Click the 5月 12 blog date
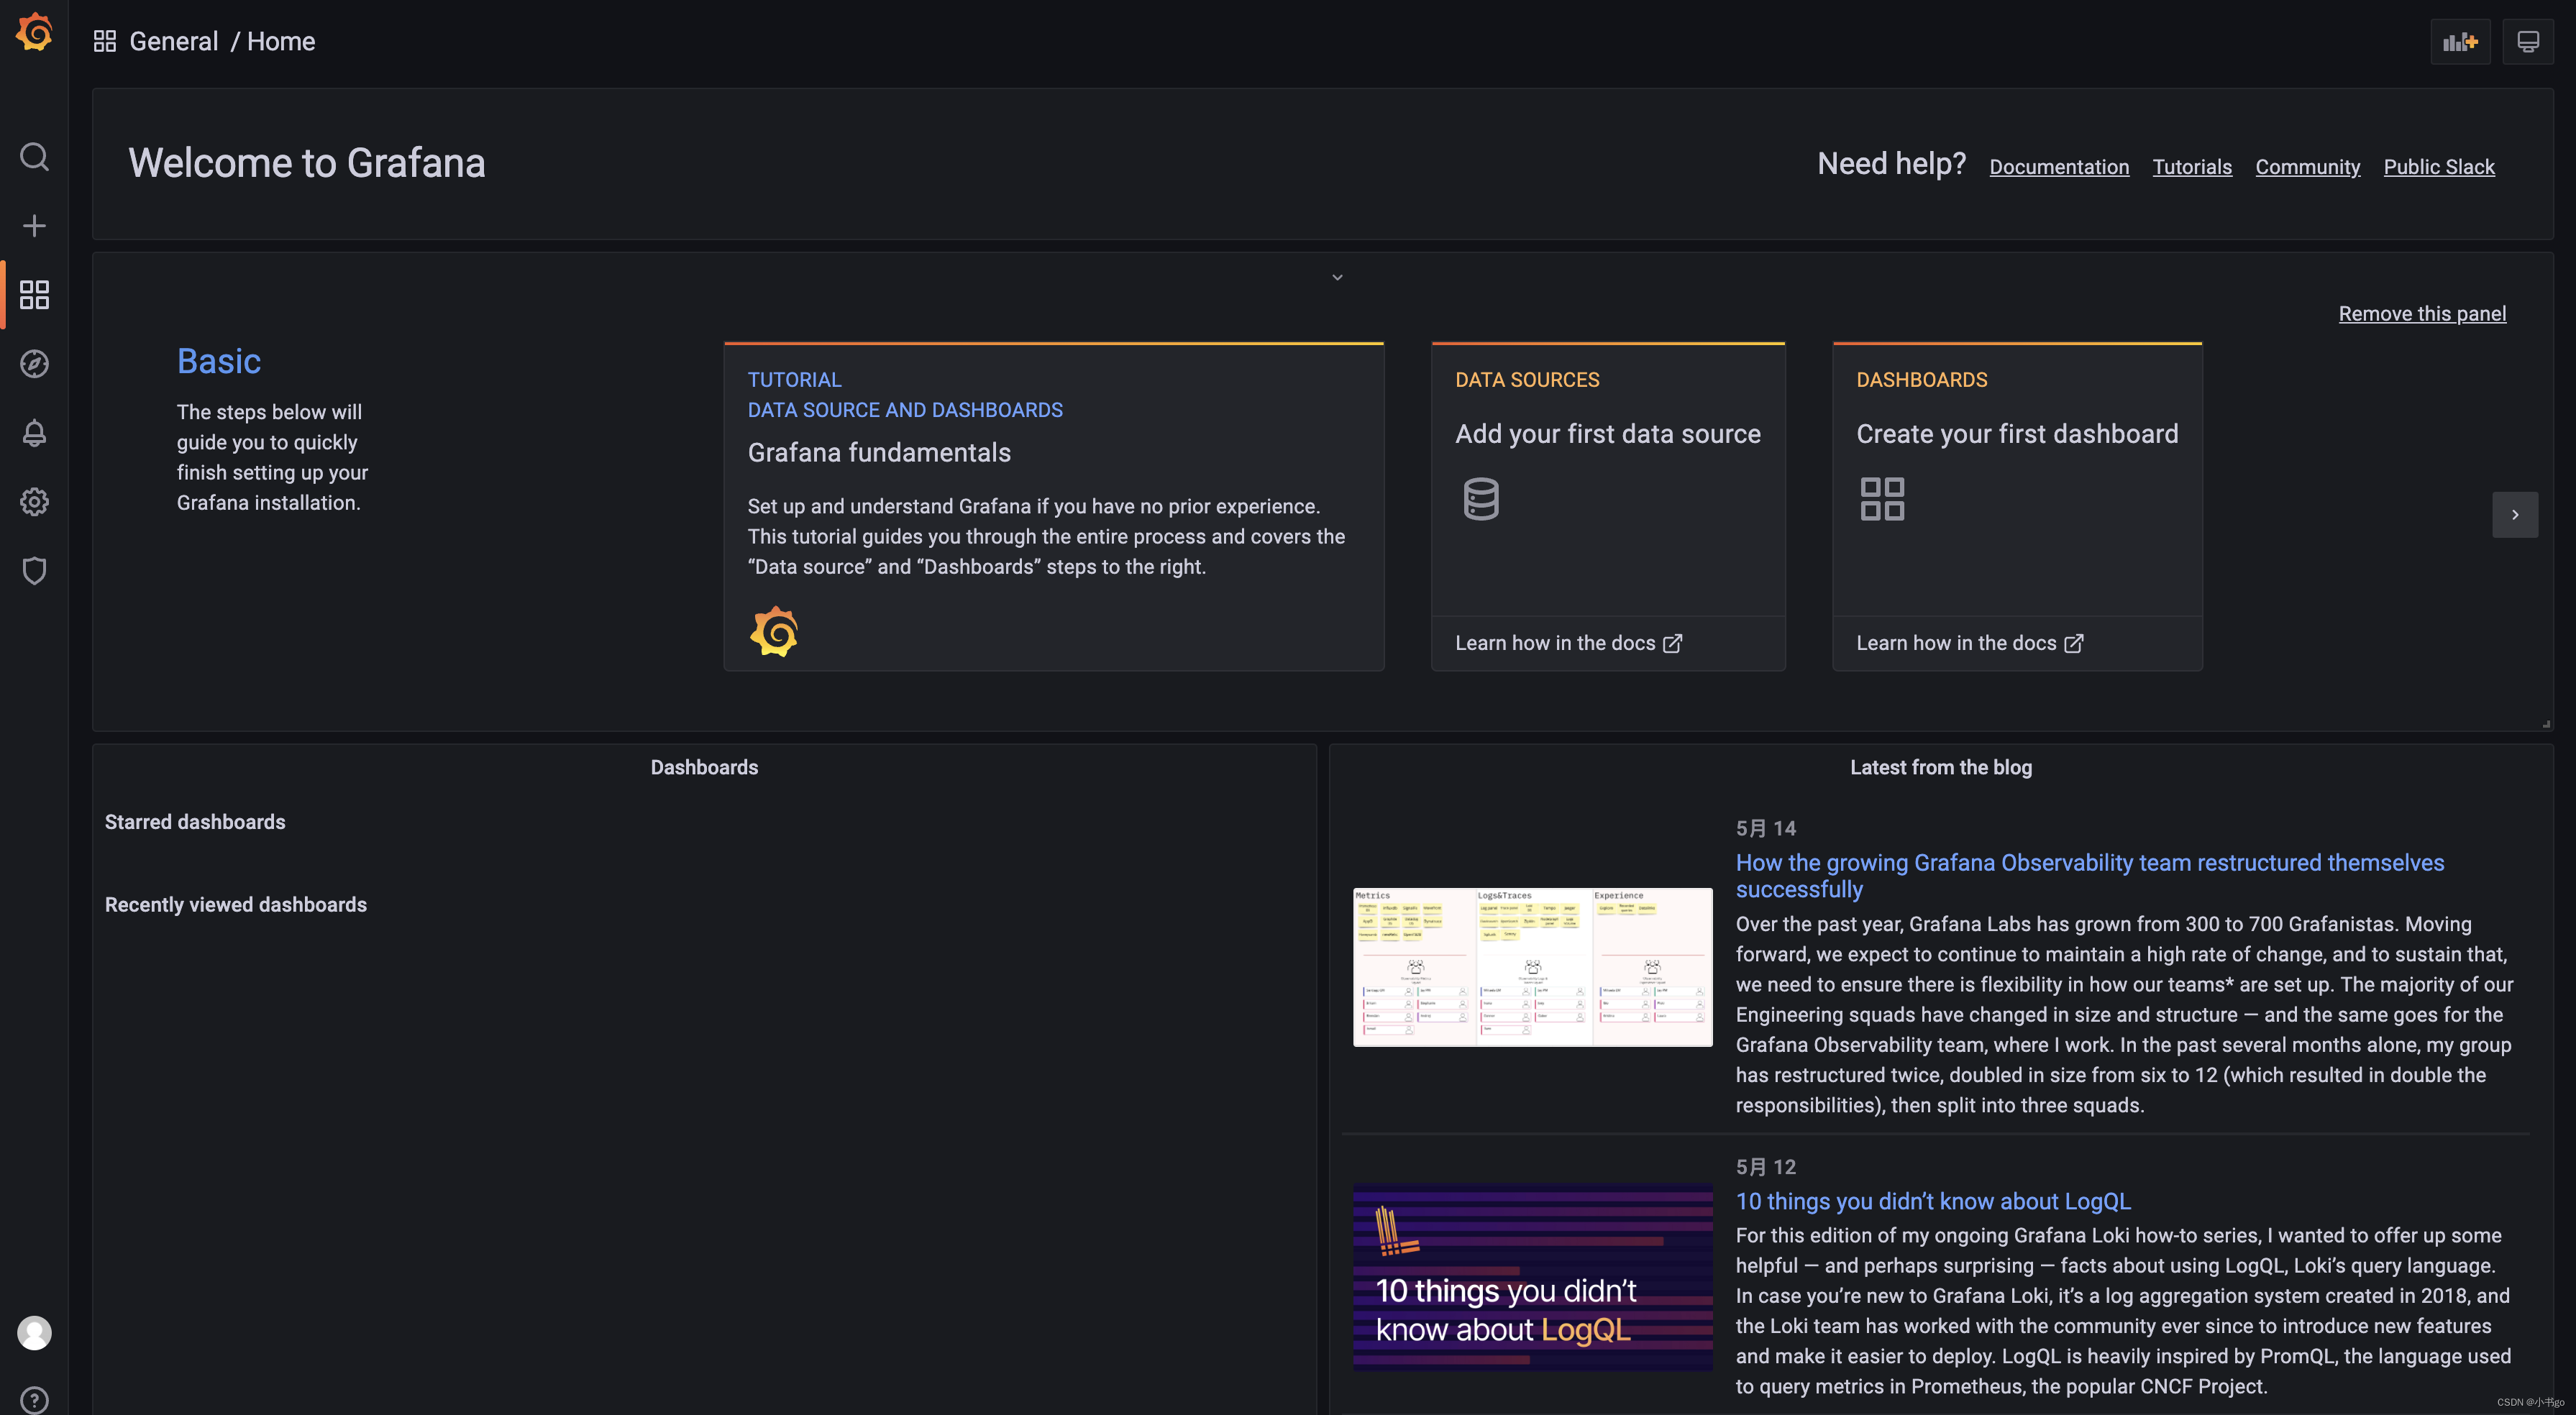The image size is (2576, 1415). [x=1766, y=1167]
